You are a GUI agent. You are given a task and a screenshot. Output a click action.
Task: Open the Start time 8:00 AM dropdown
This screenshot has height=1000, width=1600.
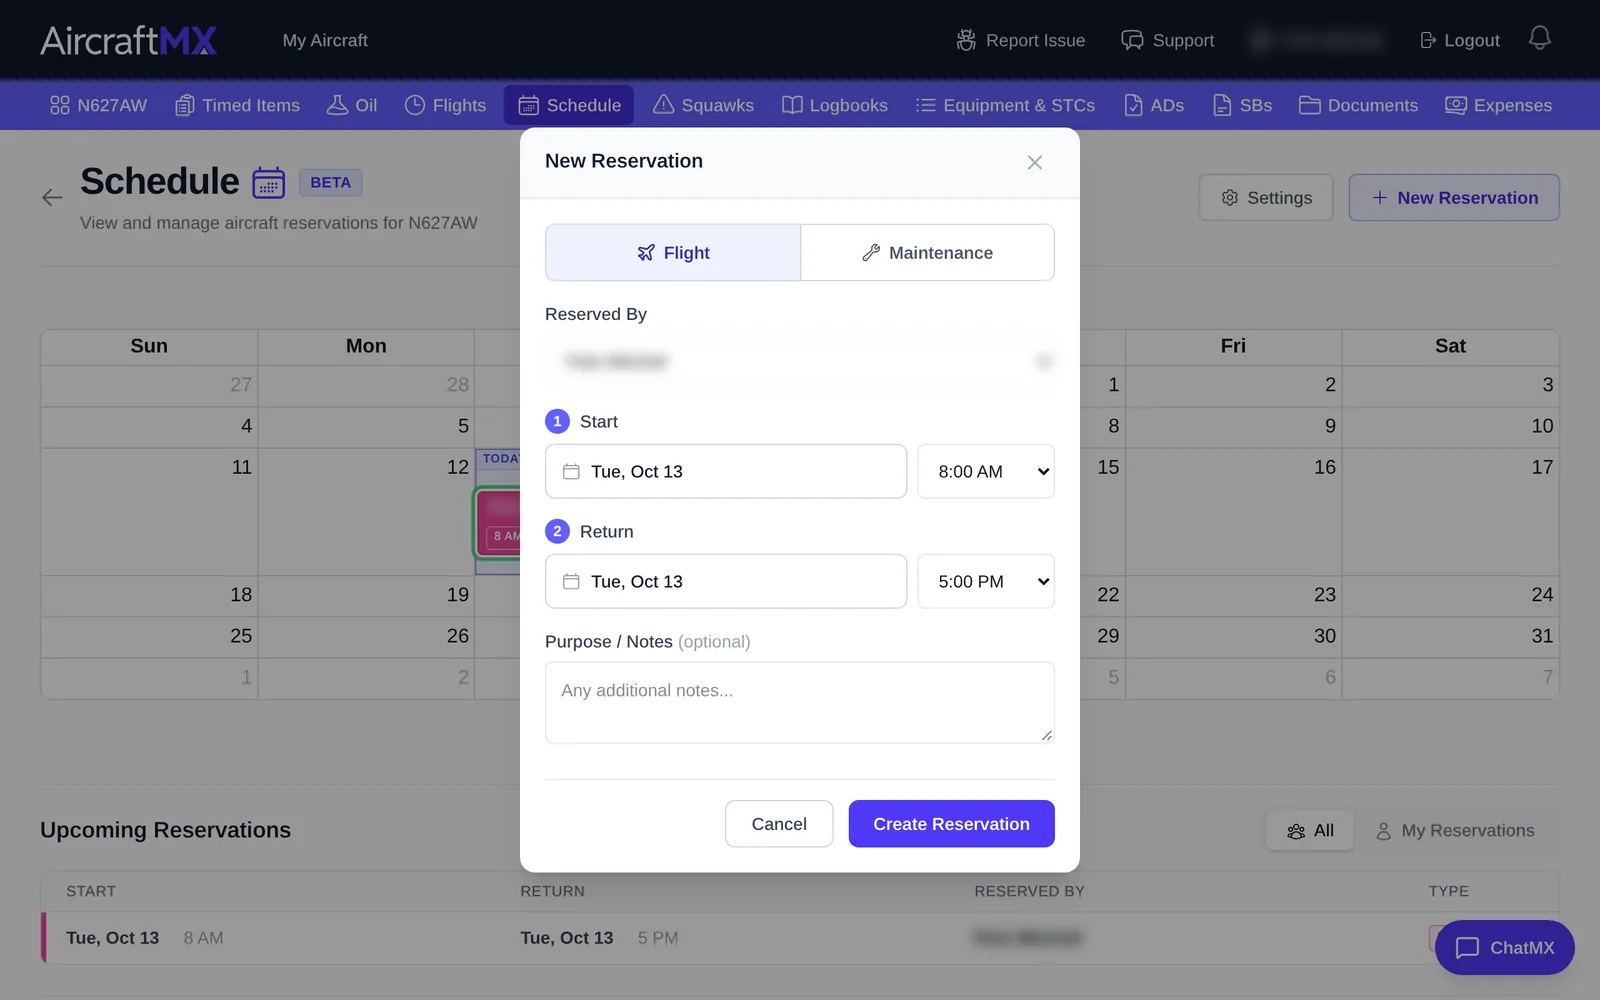point(986,471)
